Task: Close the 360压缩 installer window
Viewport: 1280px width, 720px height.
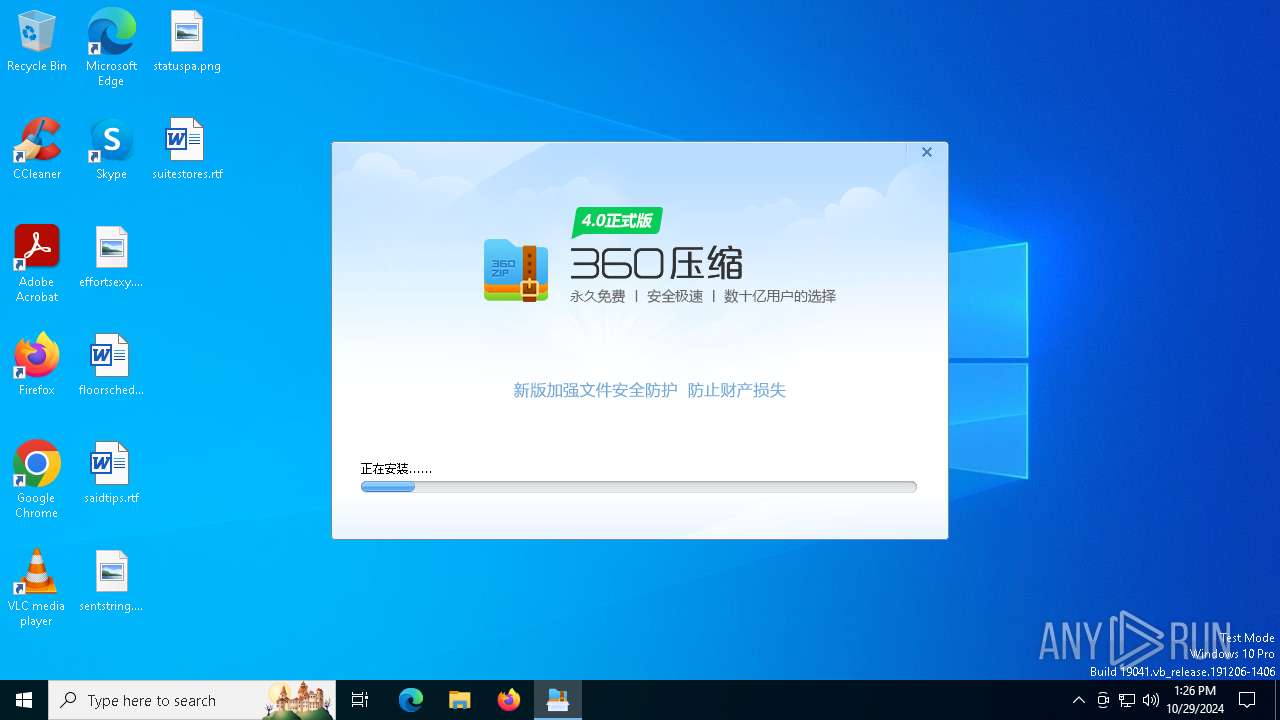Action: click(927, 152)
